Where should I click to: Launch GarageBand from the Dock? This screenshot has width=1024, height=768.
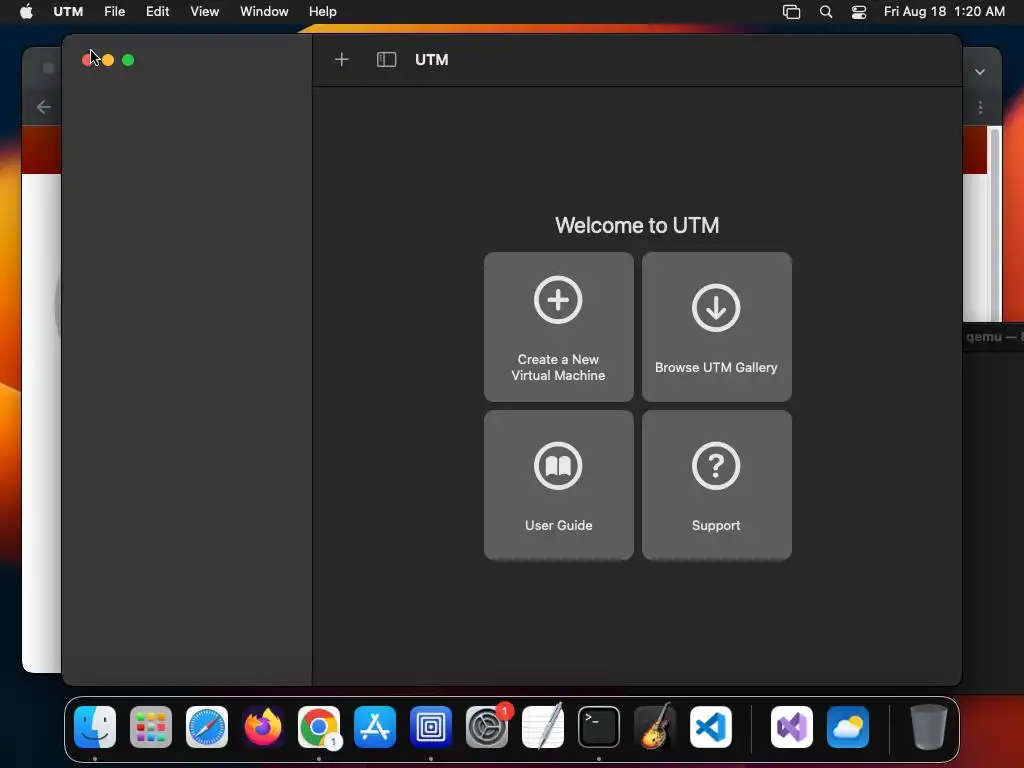(x=655, y=727)
